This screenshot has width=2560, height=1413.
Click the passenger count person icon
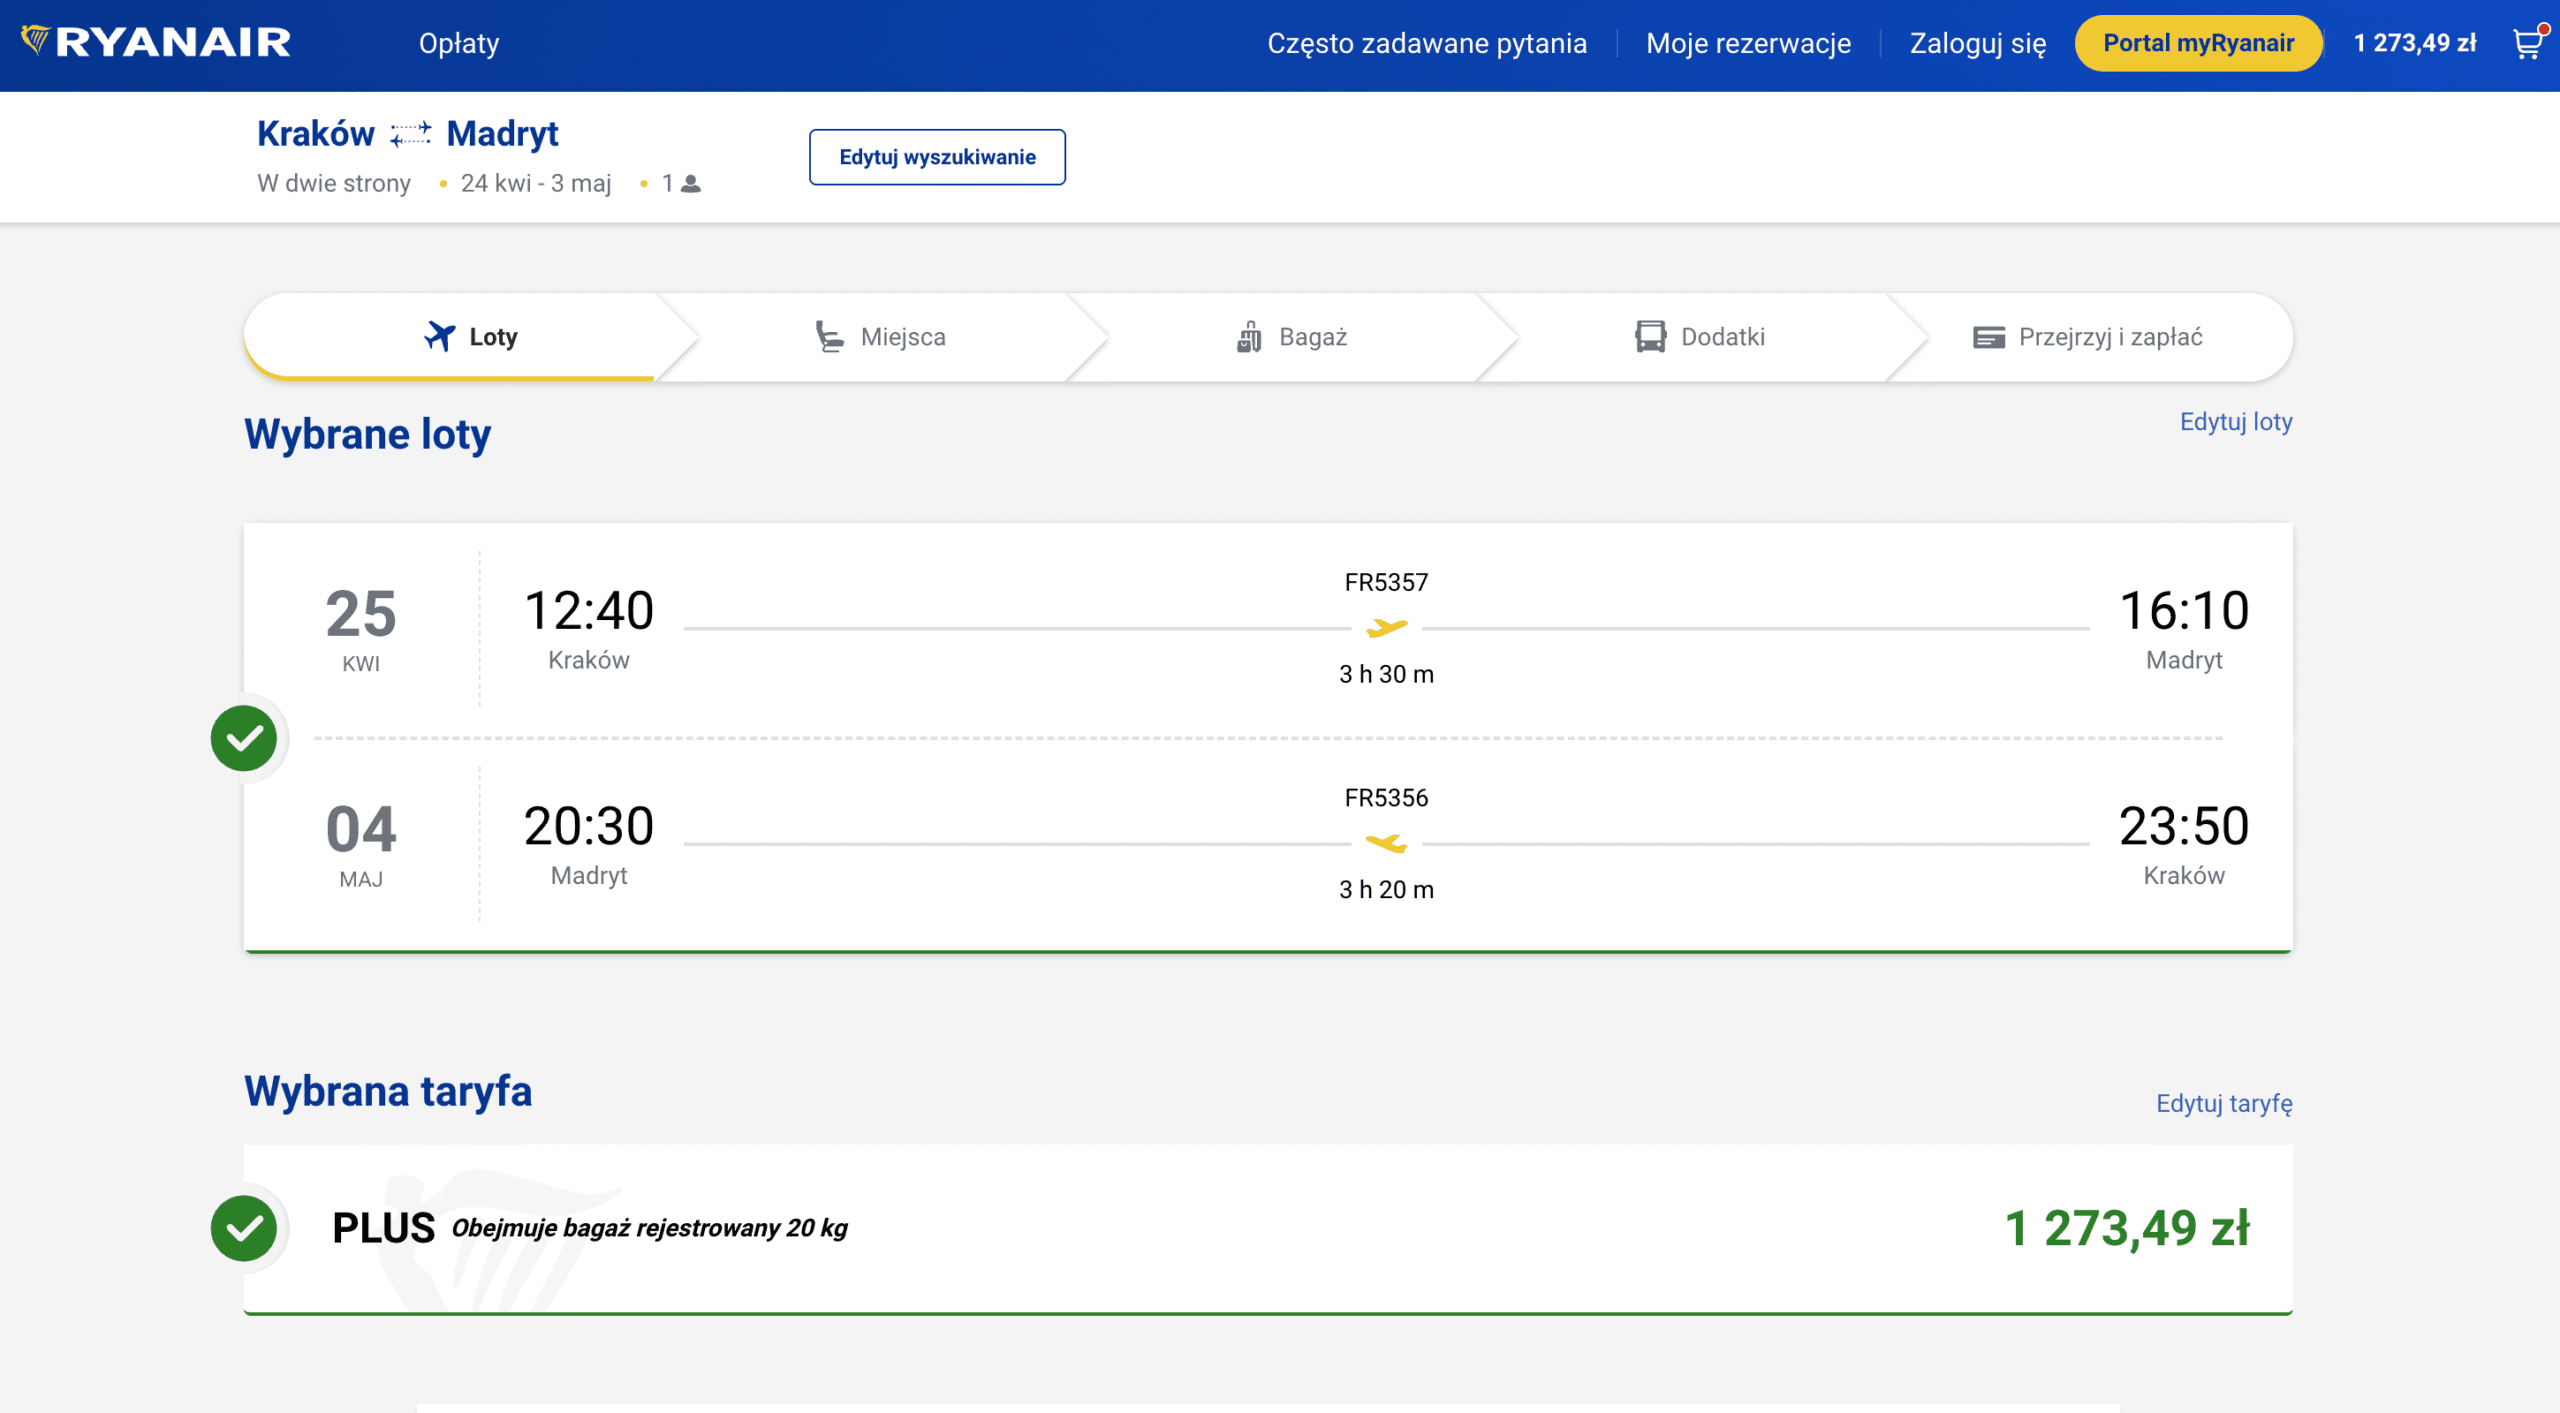691,184
